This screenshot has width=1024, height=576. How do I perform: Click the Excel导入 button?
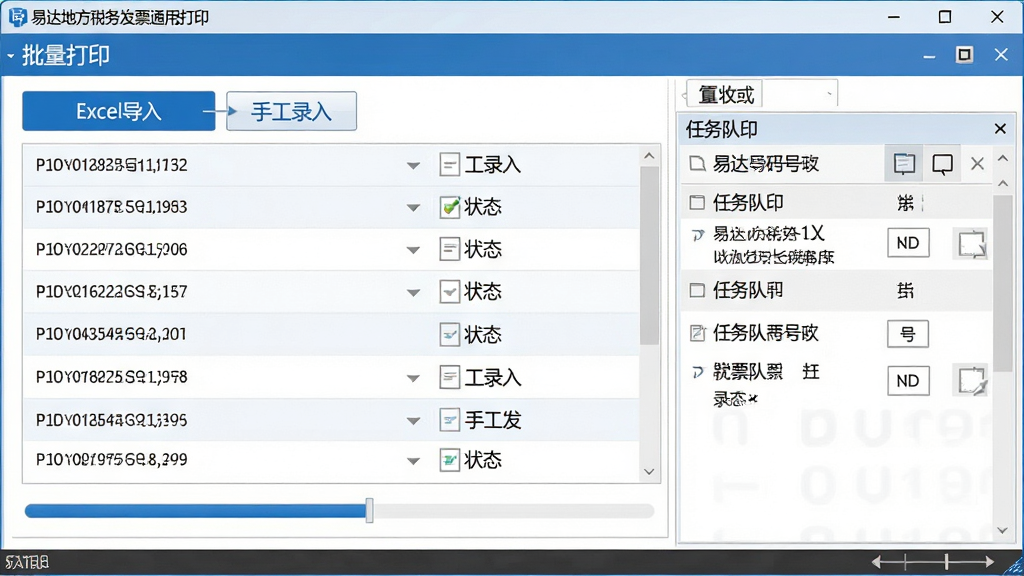[x=118, y=111]
